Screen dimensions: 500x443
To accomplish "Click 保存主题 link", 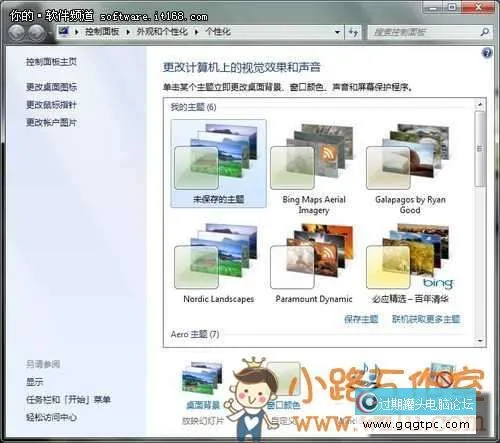I will [361, 319].
